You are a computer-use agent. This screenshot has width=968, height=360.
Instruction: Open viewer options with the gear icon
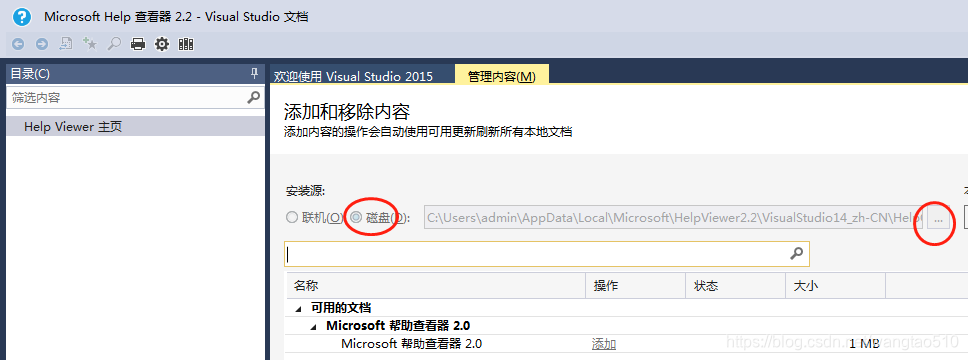click(x=162, y=44)
